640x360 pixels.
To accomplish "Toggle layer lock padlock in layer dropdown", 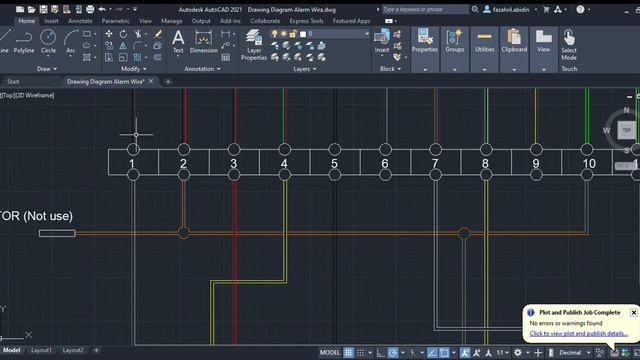I will tap(293, 34).
